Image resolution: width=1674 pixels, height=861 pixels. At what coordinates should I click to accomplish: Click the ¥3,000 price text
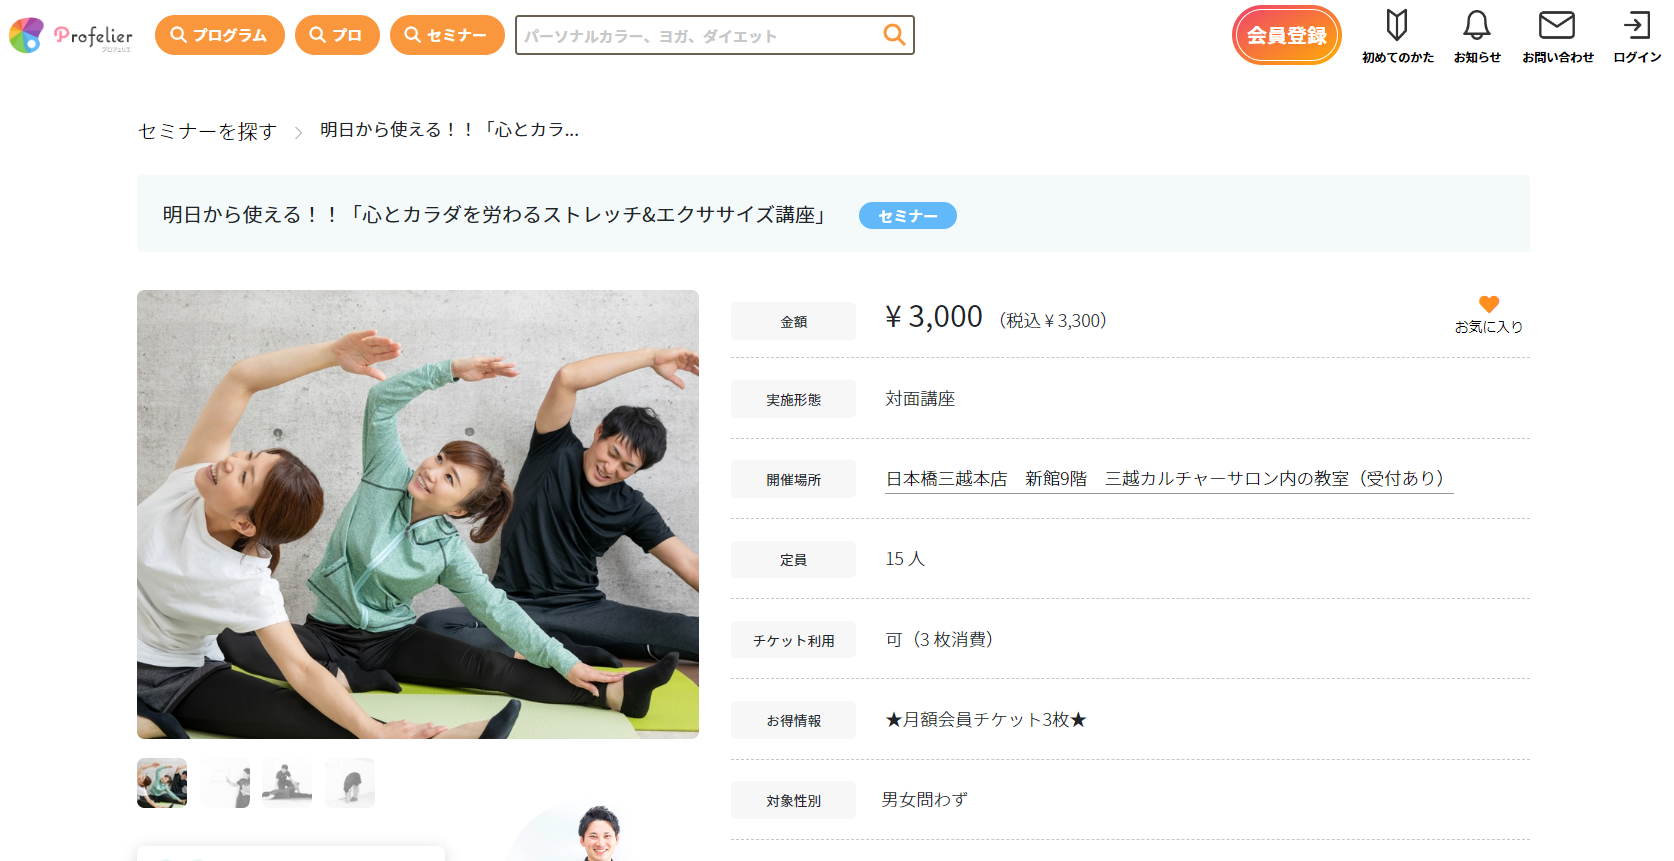point(934,317)
